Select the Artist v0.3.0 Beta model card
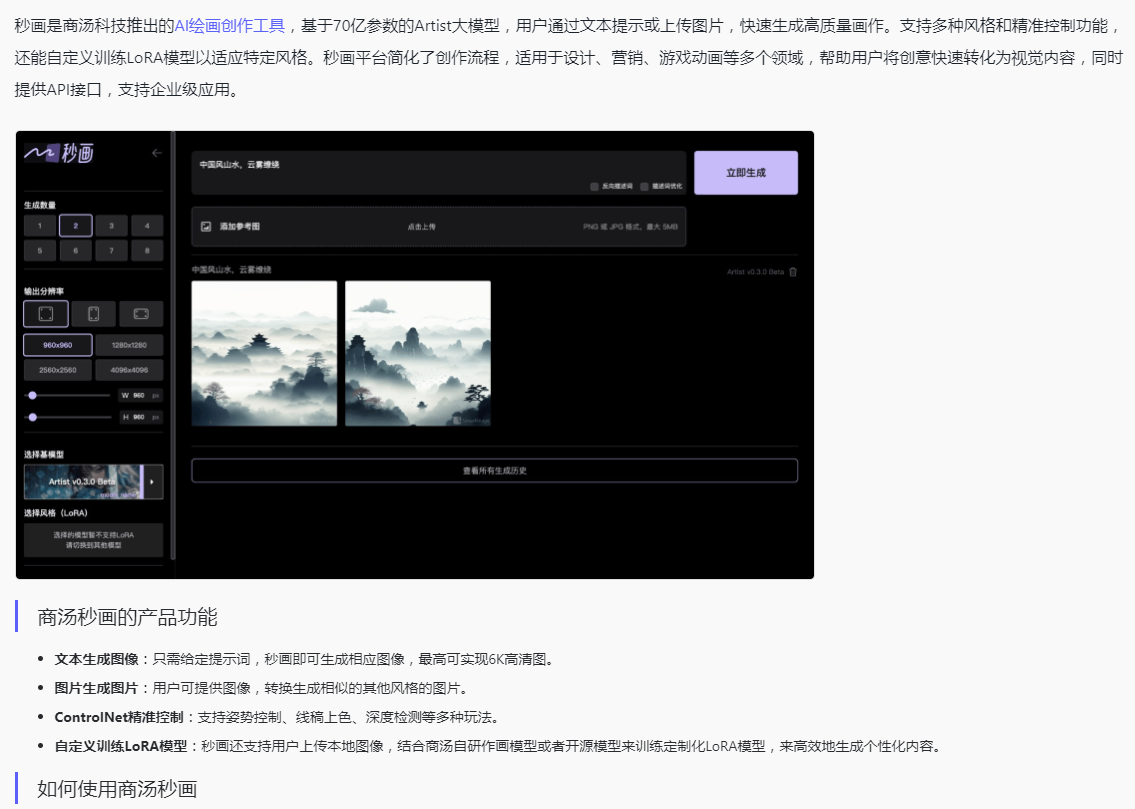The width and height of the screenshot is (1135, 809). [83, 482]
